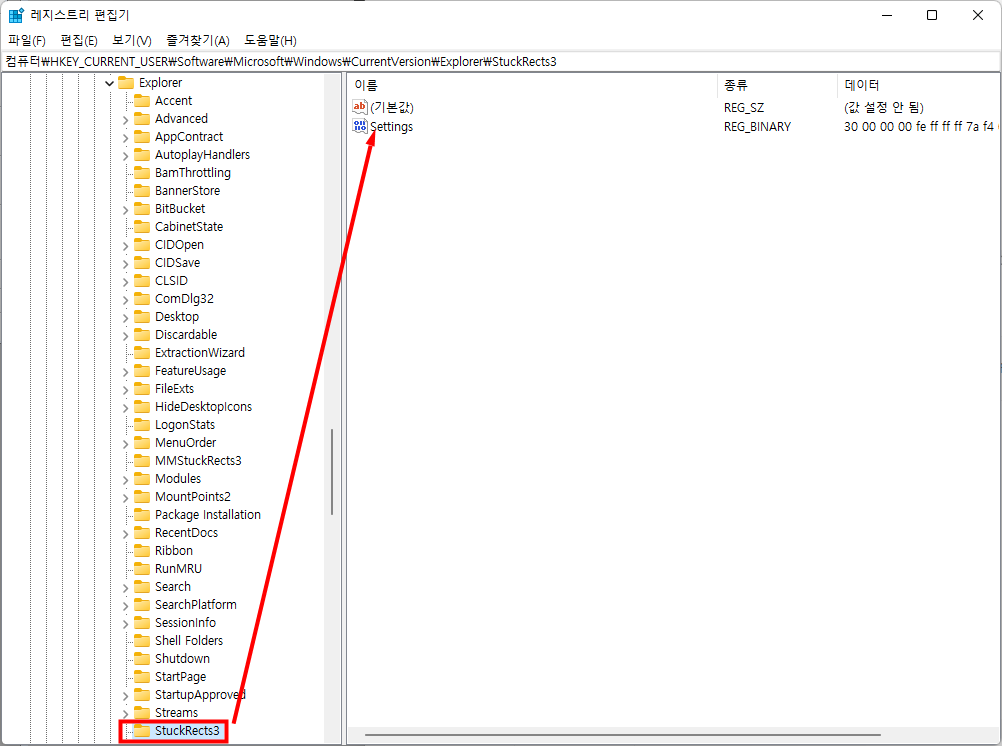Screen dimensions: 1002x746
Task: Select the RecentDocs key
Action: (186, 532)
